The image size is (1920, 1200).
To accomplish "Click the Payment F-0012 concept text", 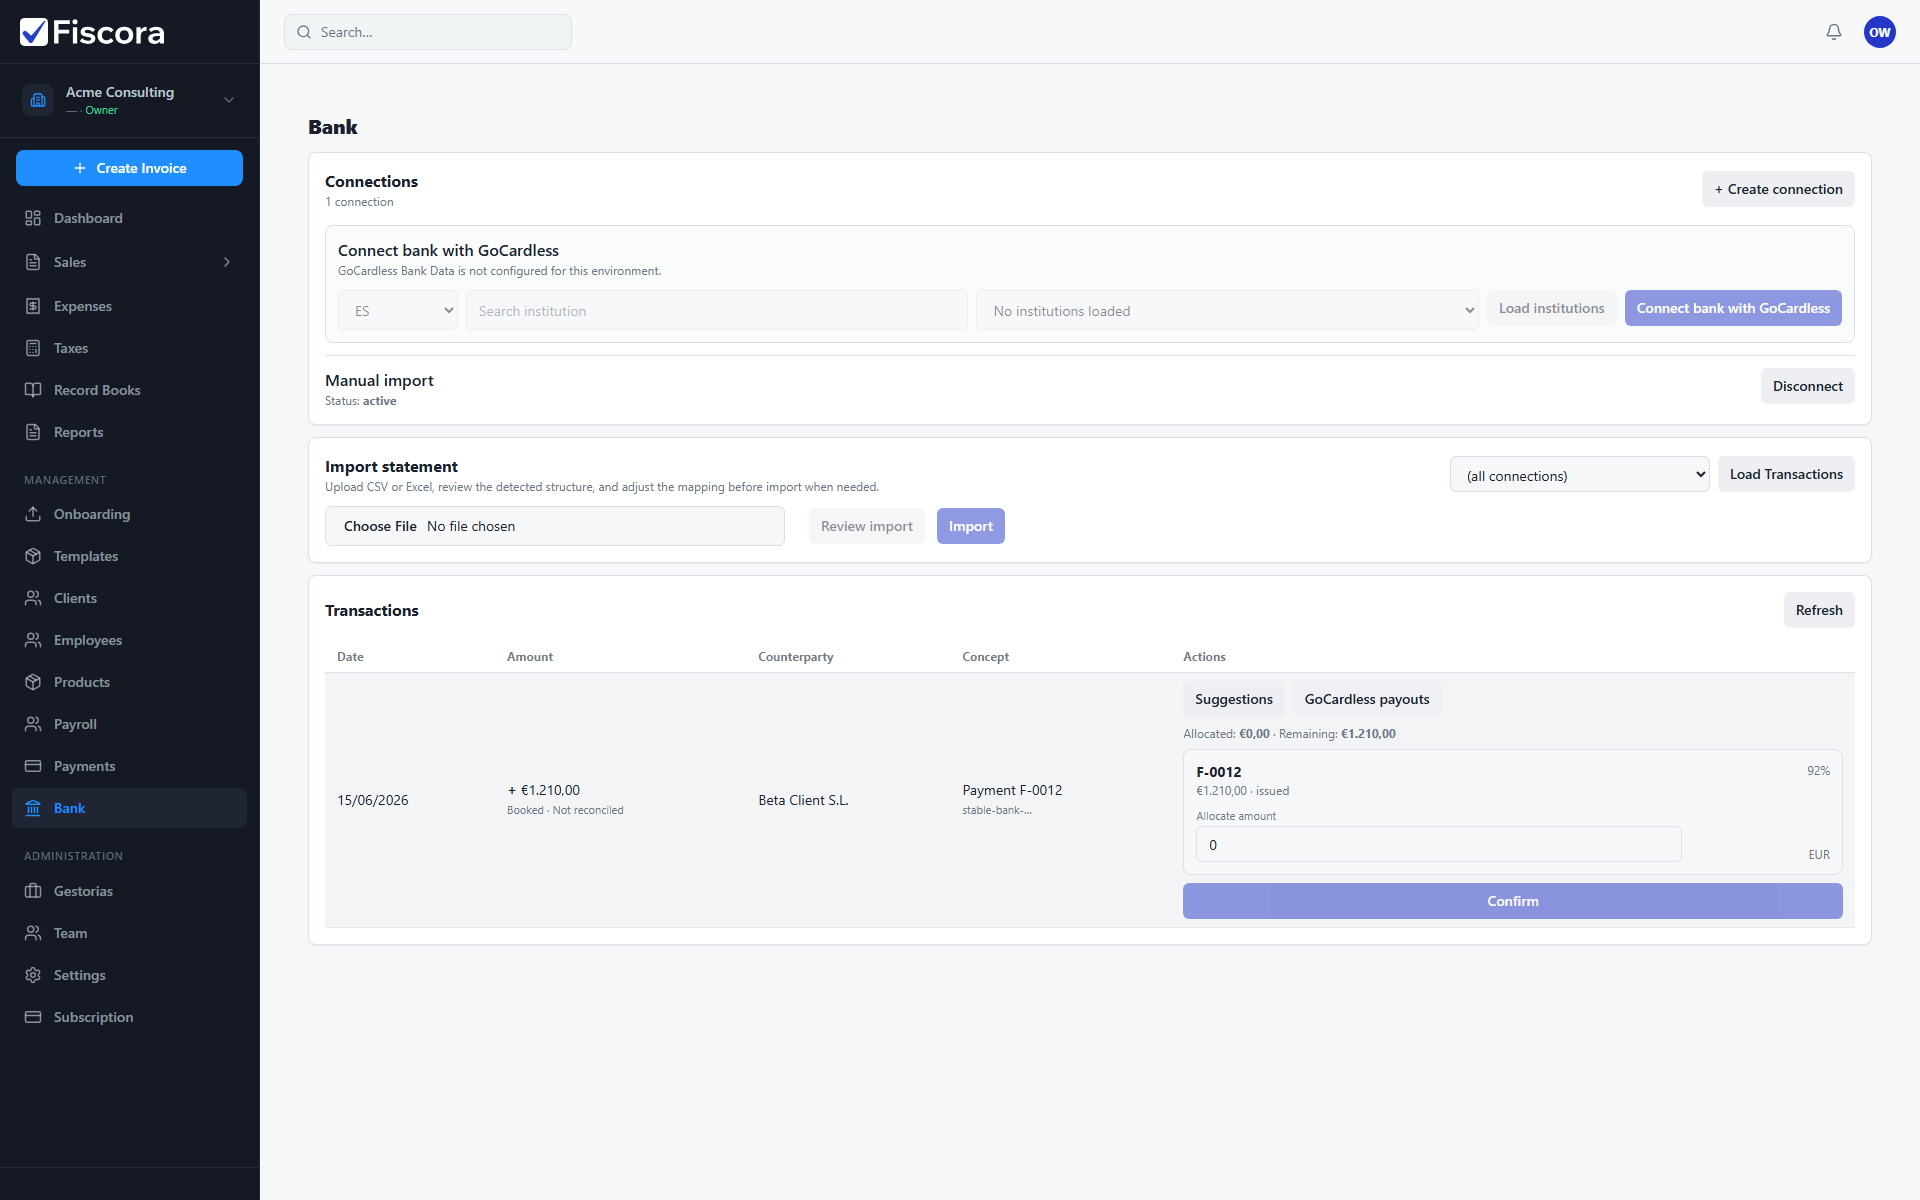I will coord(1012,790).
